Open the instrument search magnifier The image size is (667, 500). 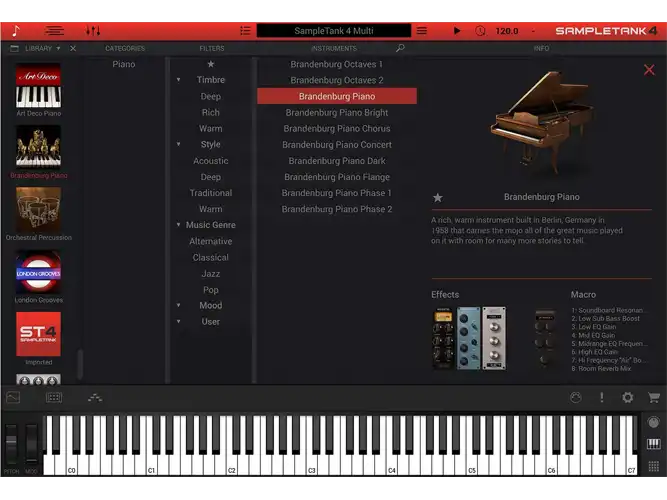click(x=400, y=48)
